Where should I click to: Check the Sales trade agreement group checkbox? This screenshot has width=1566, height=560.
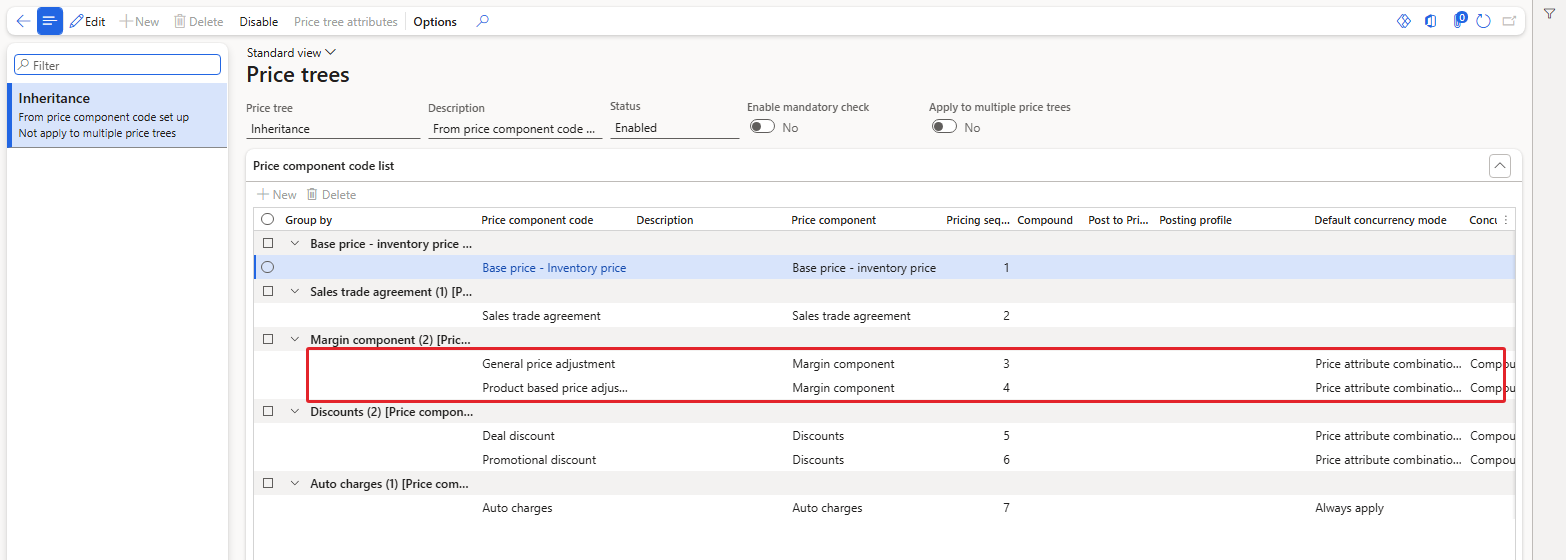click(267, 291)
